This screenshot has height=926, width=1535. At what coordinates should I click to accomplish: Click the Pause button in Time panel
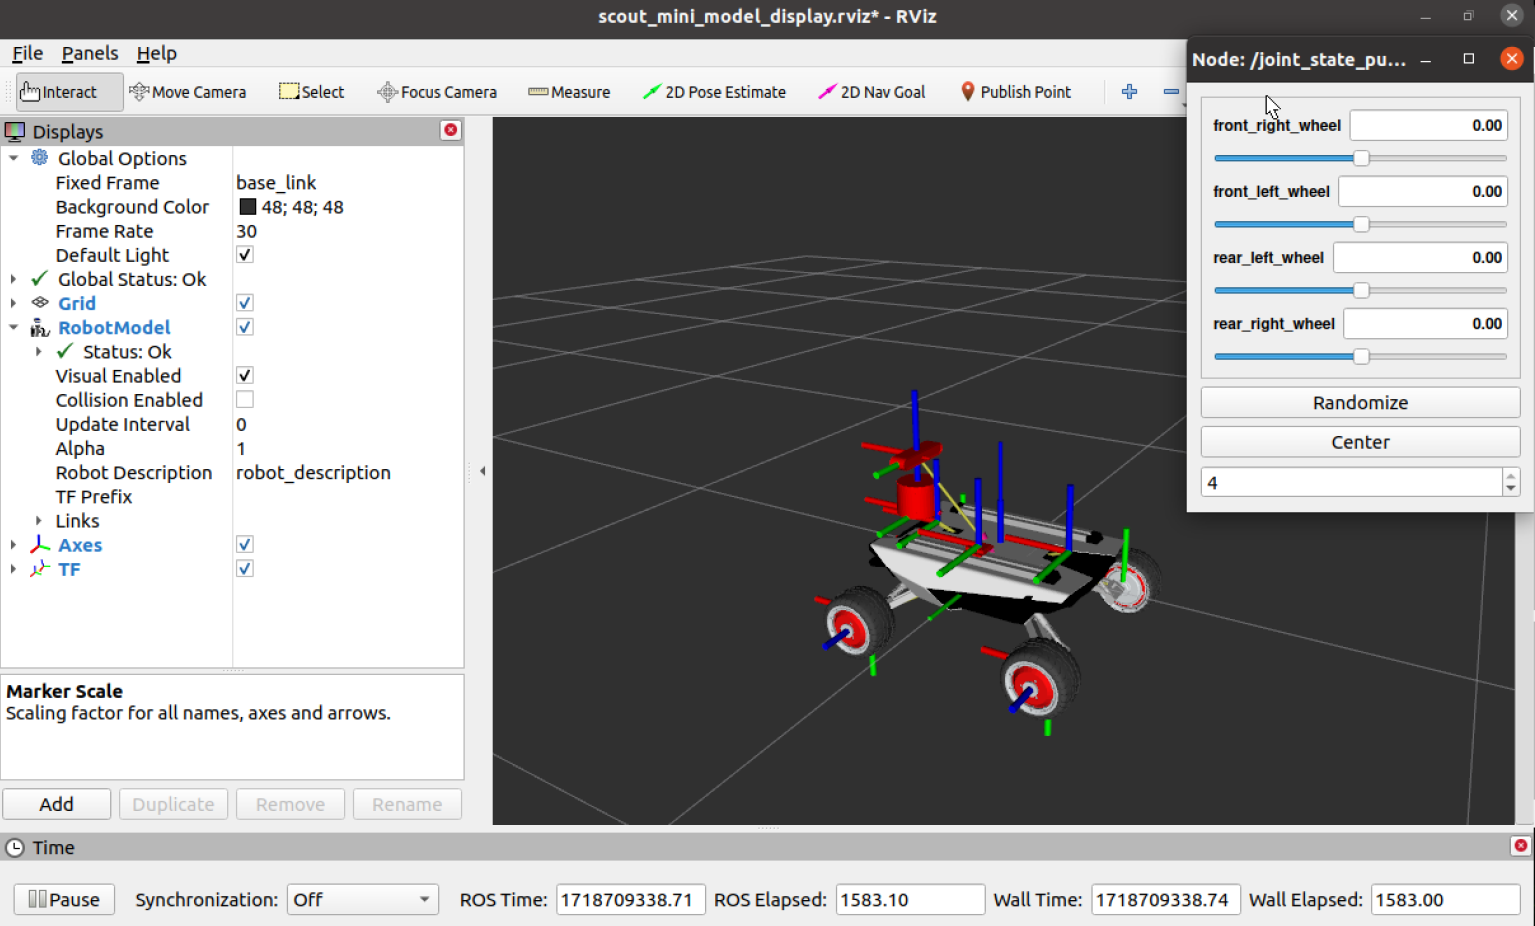tap(64, 899)
